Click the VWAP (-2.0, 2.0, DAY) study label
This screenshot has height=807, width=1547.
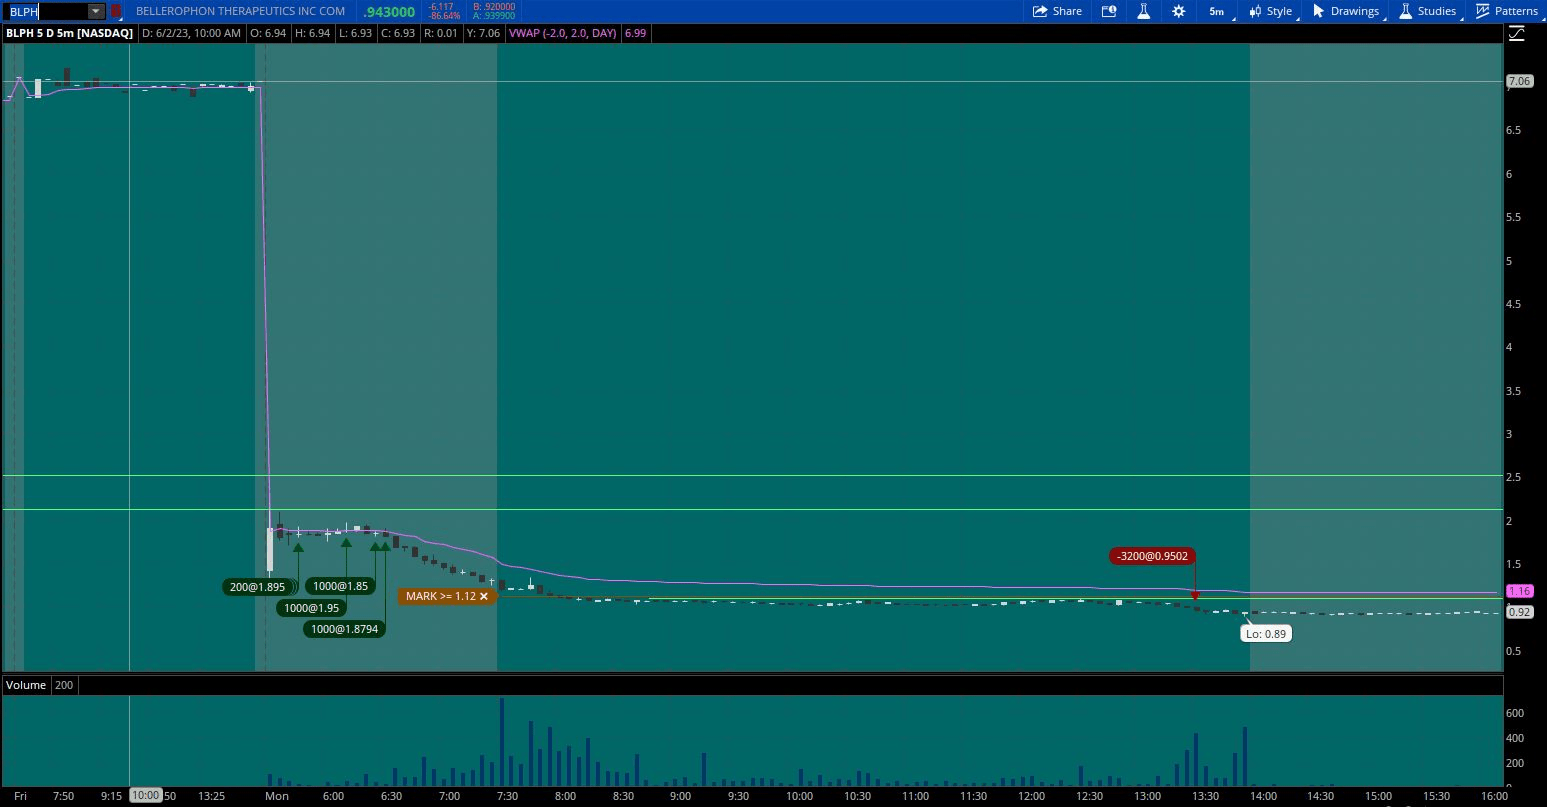tap(562, 33)
